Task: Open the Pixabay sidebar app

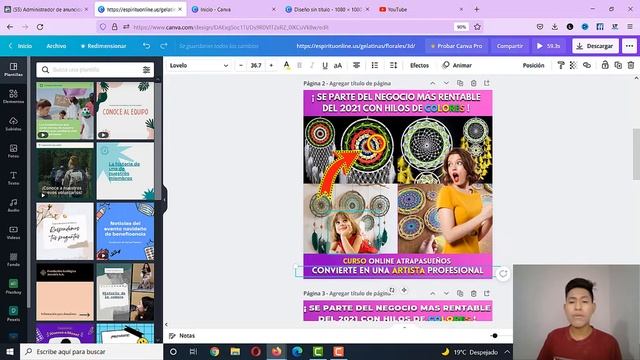Action: point(13,287)
